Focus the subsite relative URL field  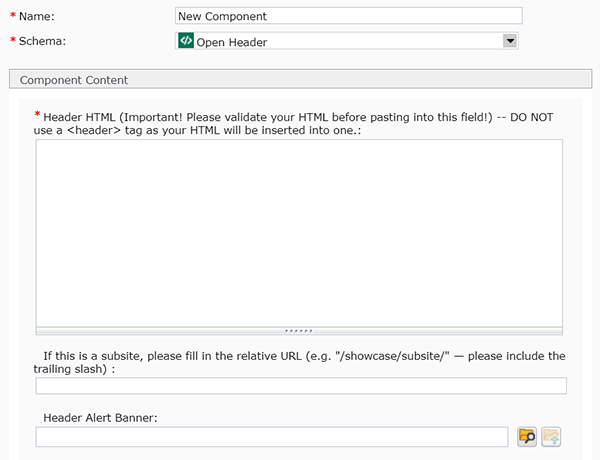click(301, 386)
